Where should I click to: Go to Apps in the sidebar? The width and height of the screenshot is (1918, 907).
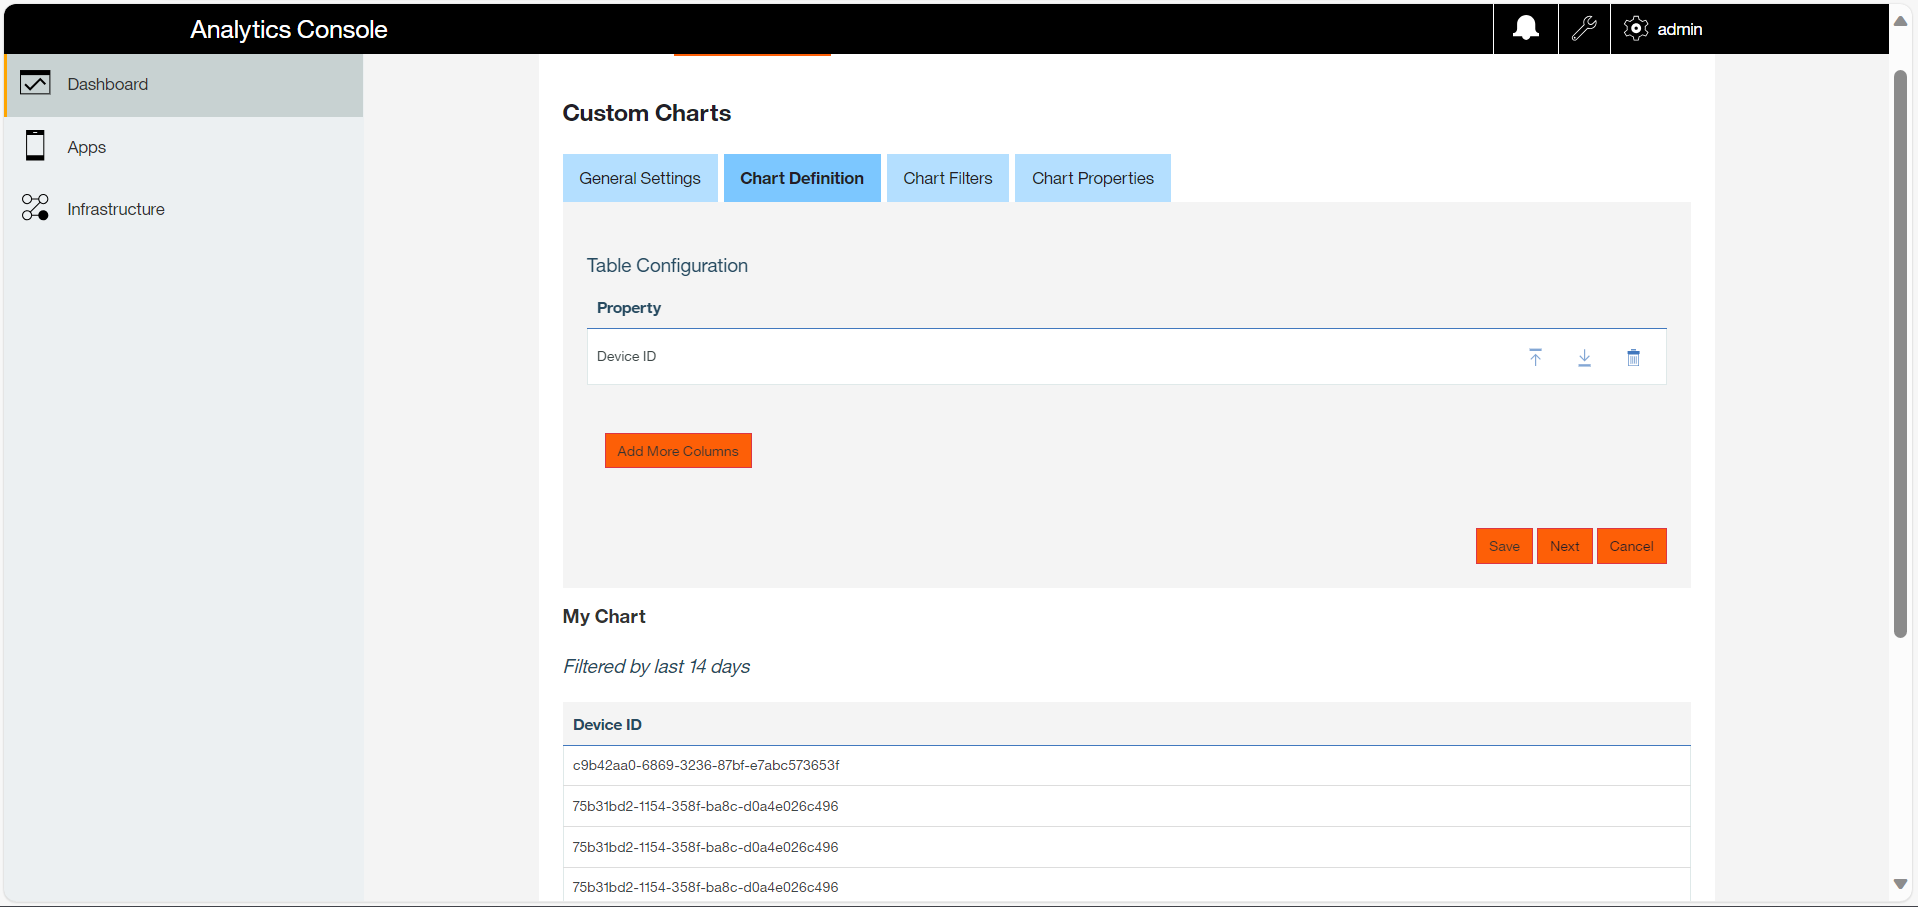point(184,147)
